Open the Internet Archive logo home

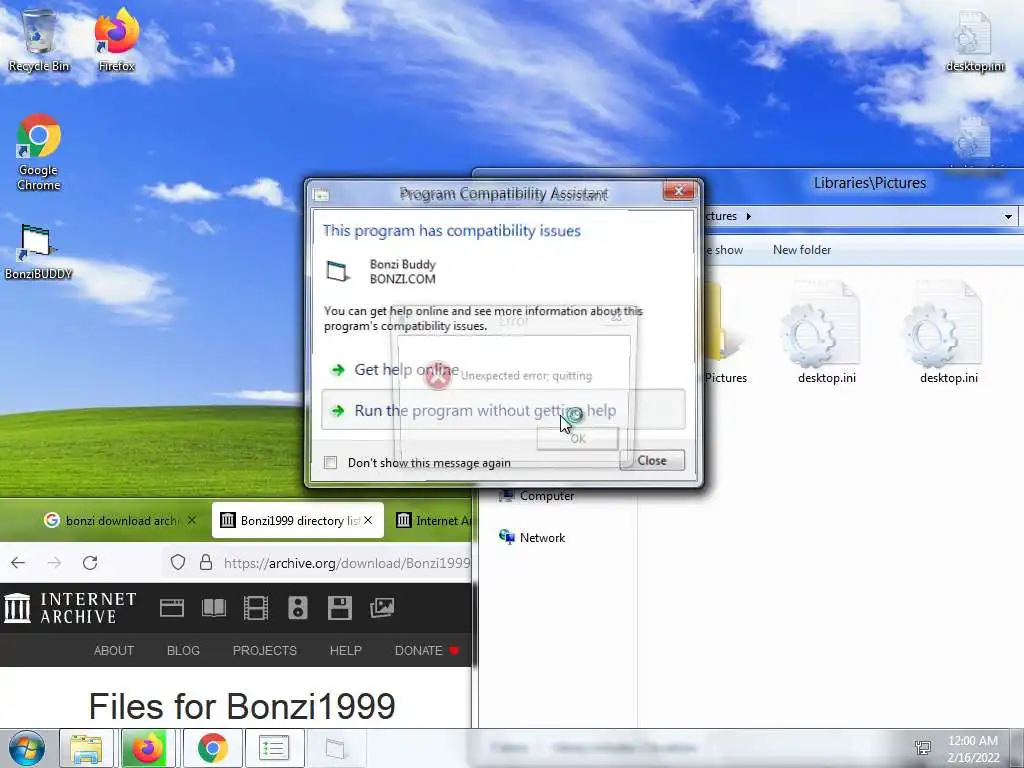coord(70,607)
